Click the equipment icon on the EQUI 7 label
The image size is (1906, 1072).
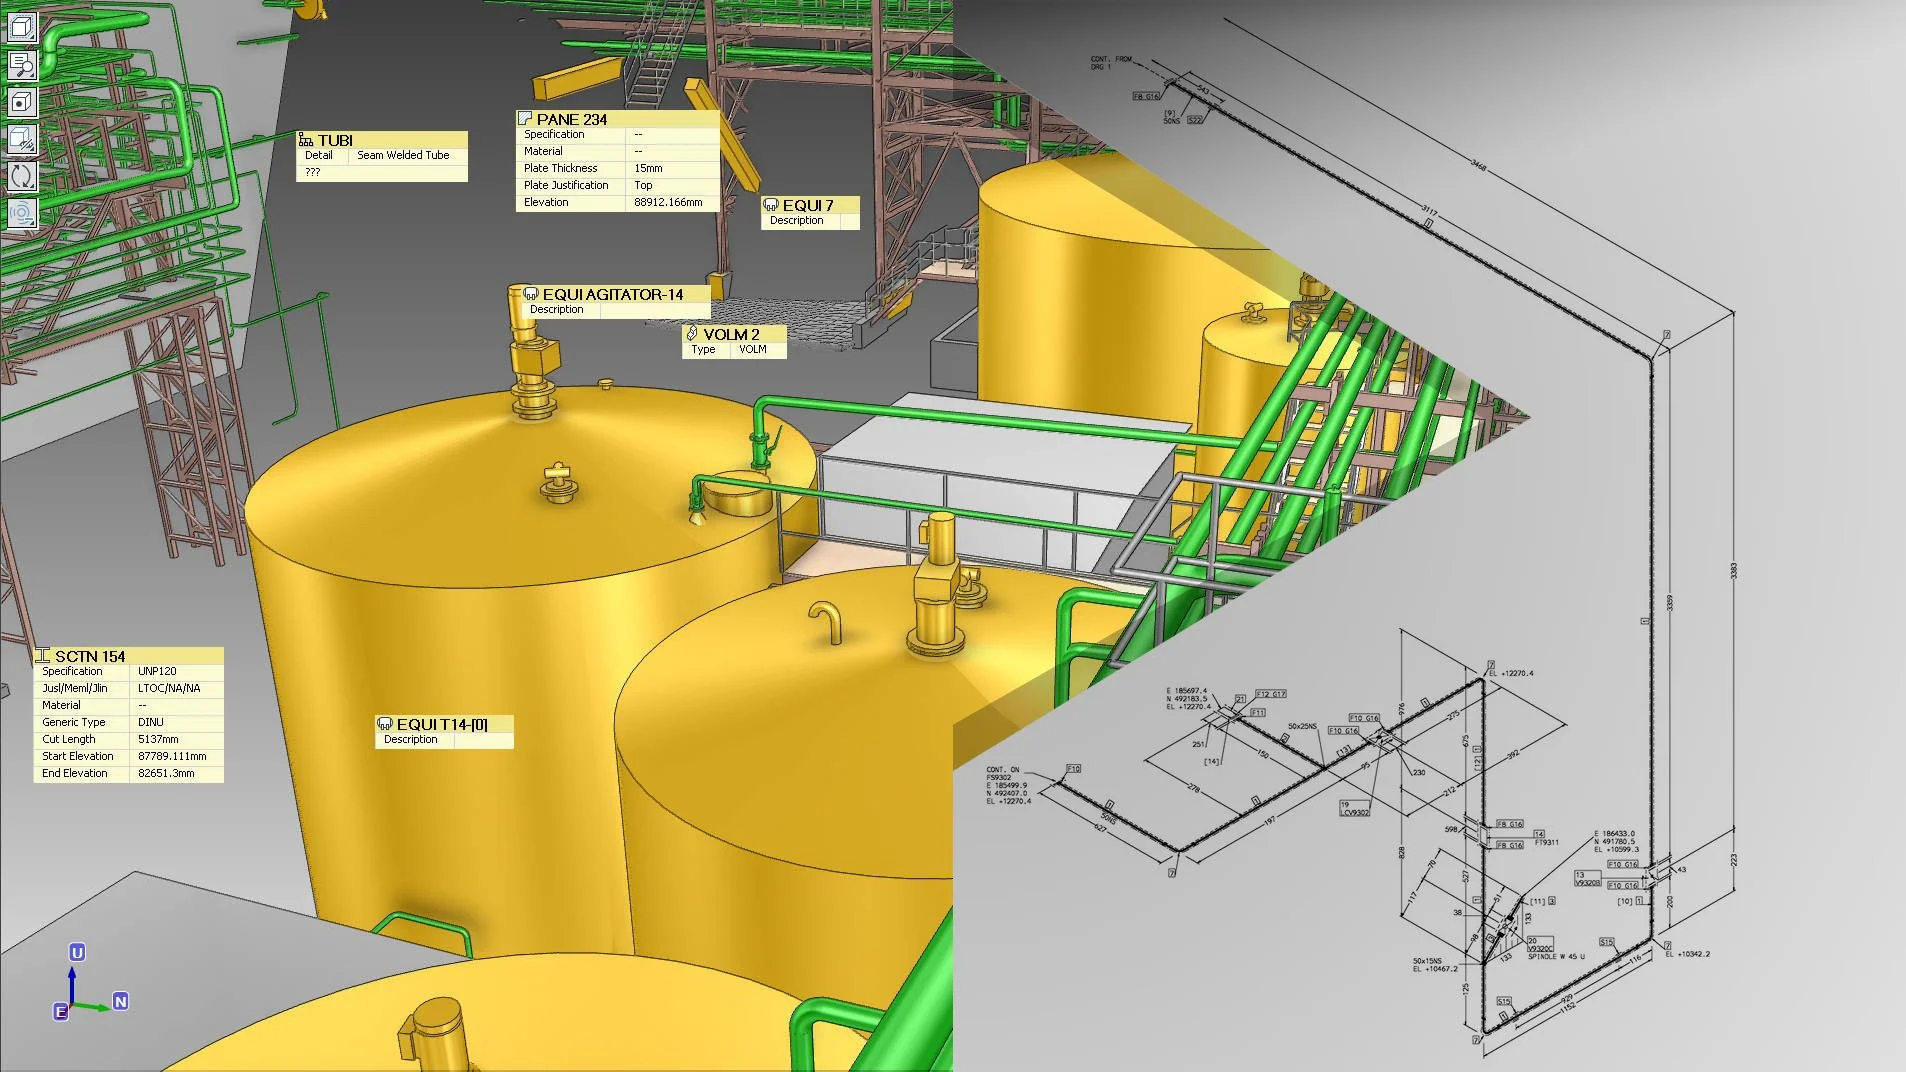tap(771, 205)
